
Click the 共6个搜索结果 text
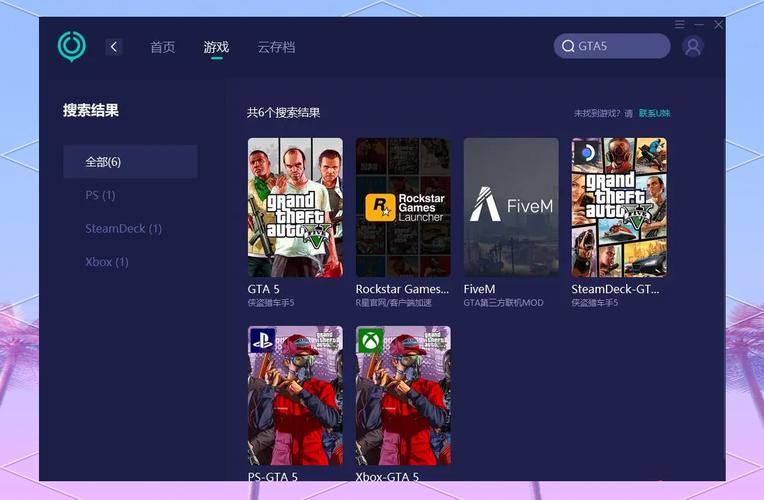pyautogui.click(x=284, y=113)
